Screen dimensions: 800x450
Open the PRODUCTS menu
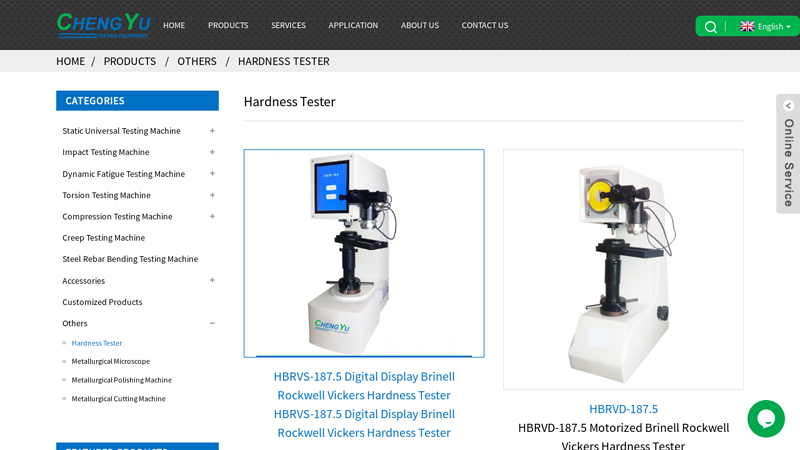pos(228,25)
